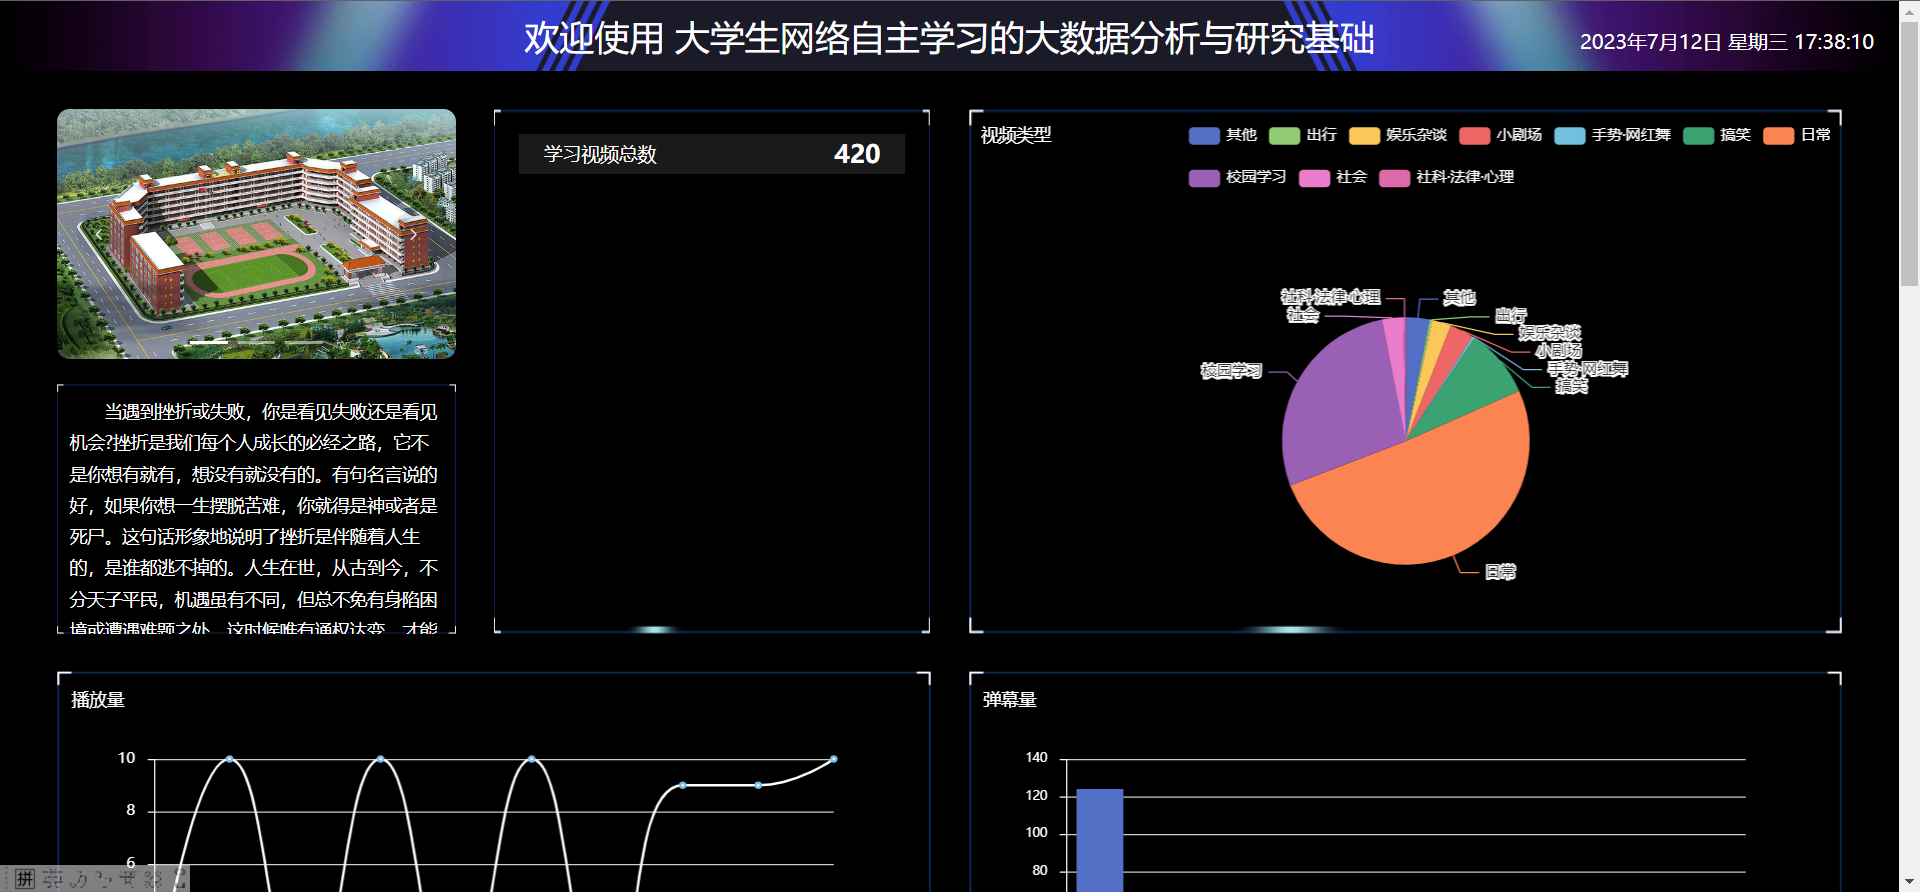Image resolution: width=1920 pixels, height=892 pixels.
Task: Click the 日常 label beside the pie
Action: [x=1500, y=572]
